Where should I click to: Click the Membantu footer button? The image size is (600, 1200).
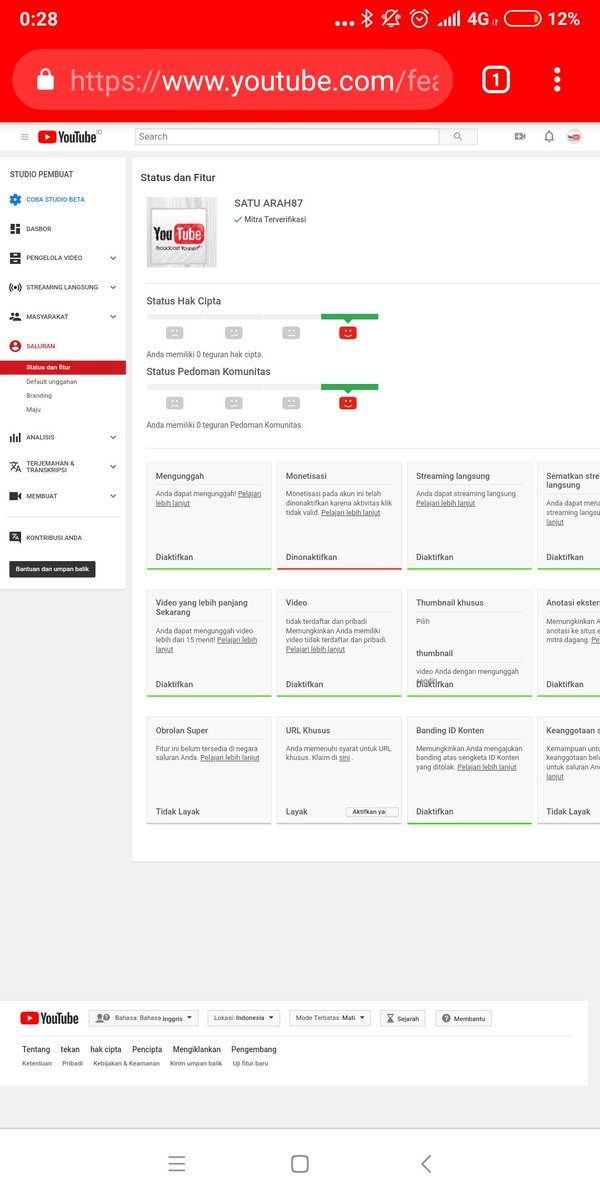tap(463, 1018)
